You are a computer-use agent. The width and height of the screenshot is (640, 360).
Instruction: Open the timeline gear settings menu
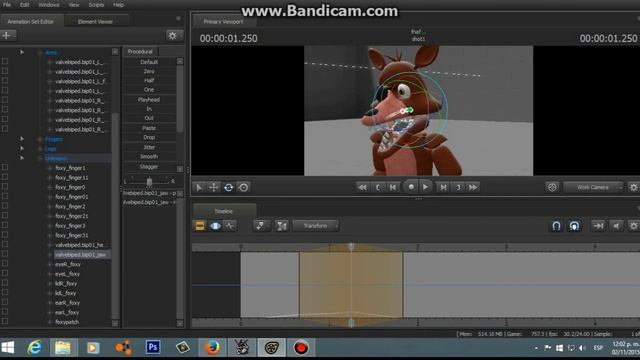(x=633, y=226)
